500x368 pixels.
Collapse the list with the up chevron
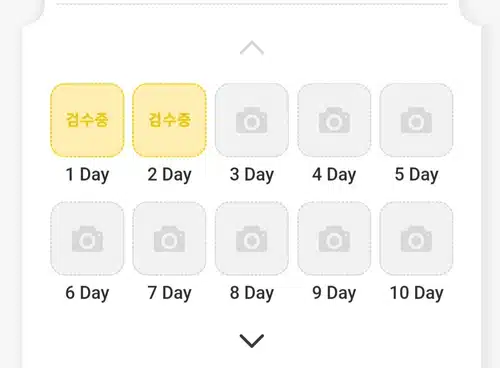(252, 48)
